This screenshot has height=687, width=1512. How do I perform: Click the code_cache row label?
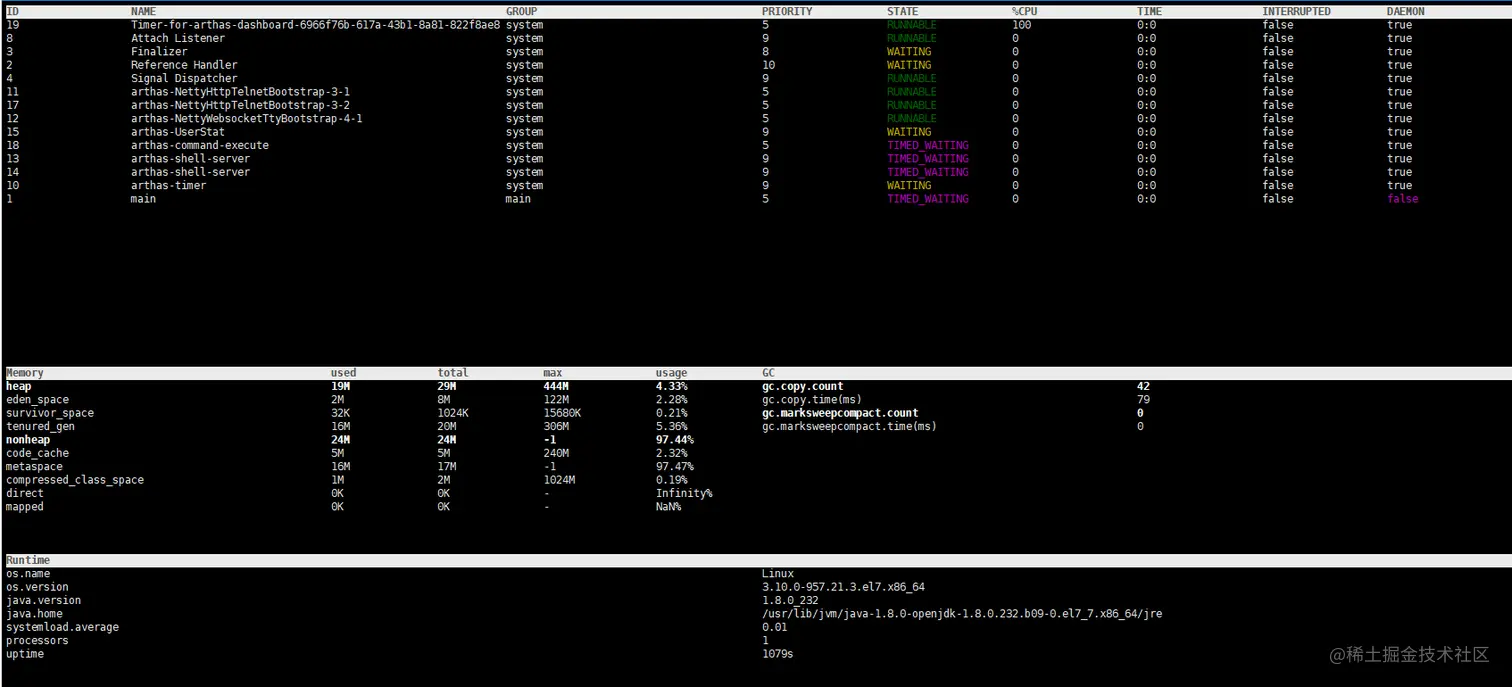(37, 453)
